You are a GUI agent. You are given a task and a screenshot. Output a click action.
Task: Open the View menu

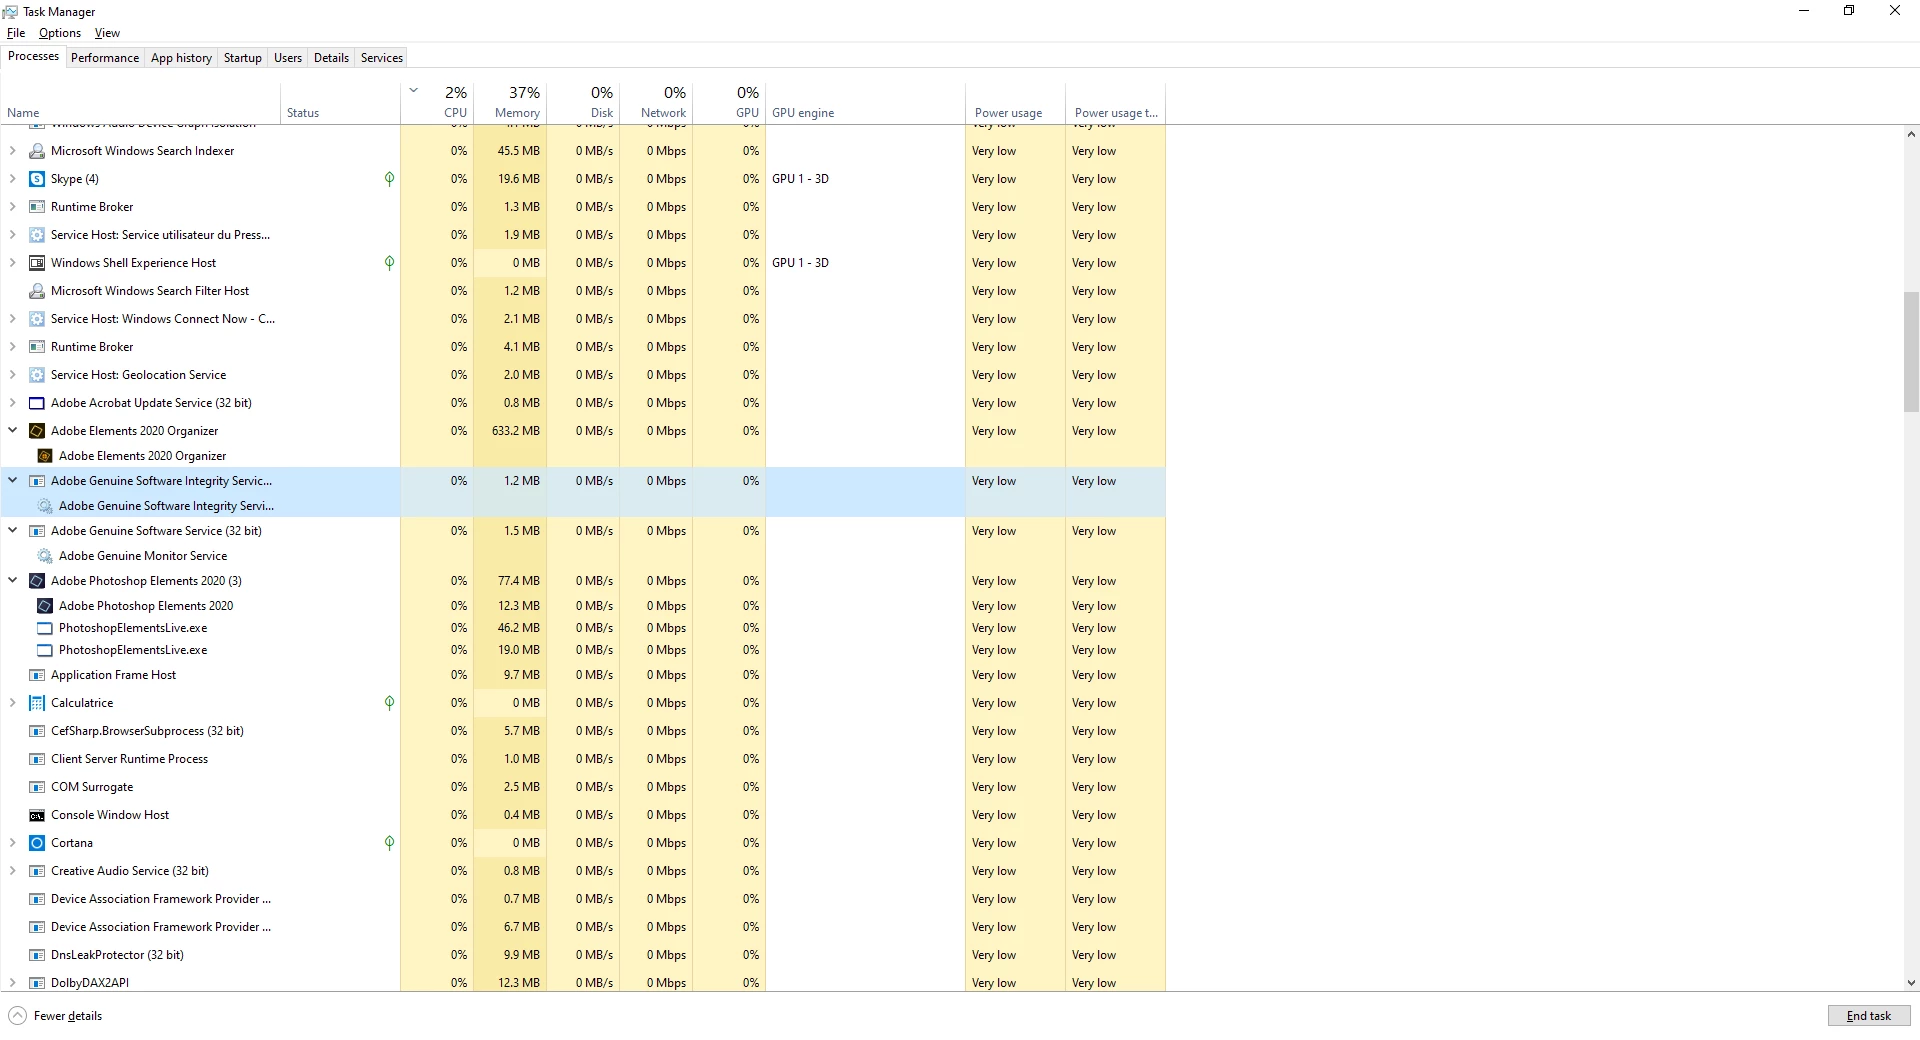(x=107, y=33)
